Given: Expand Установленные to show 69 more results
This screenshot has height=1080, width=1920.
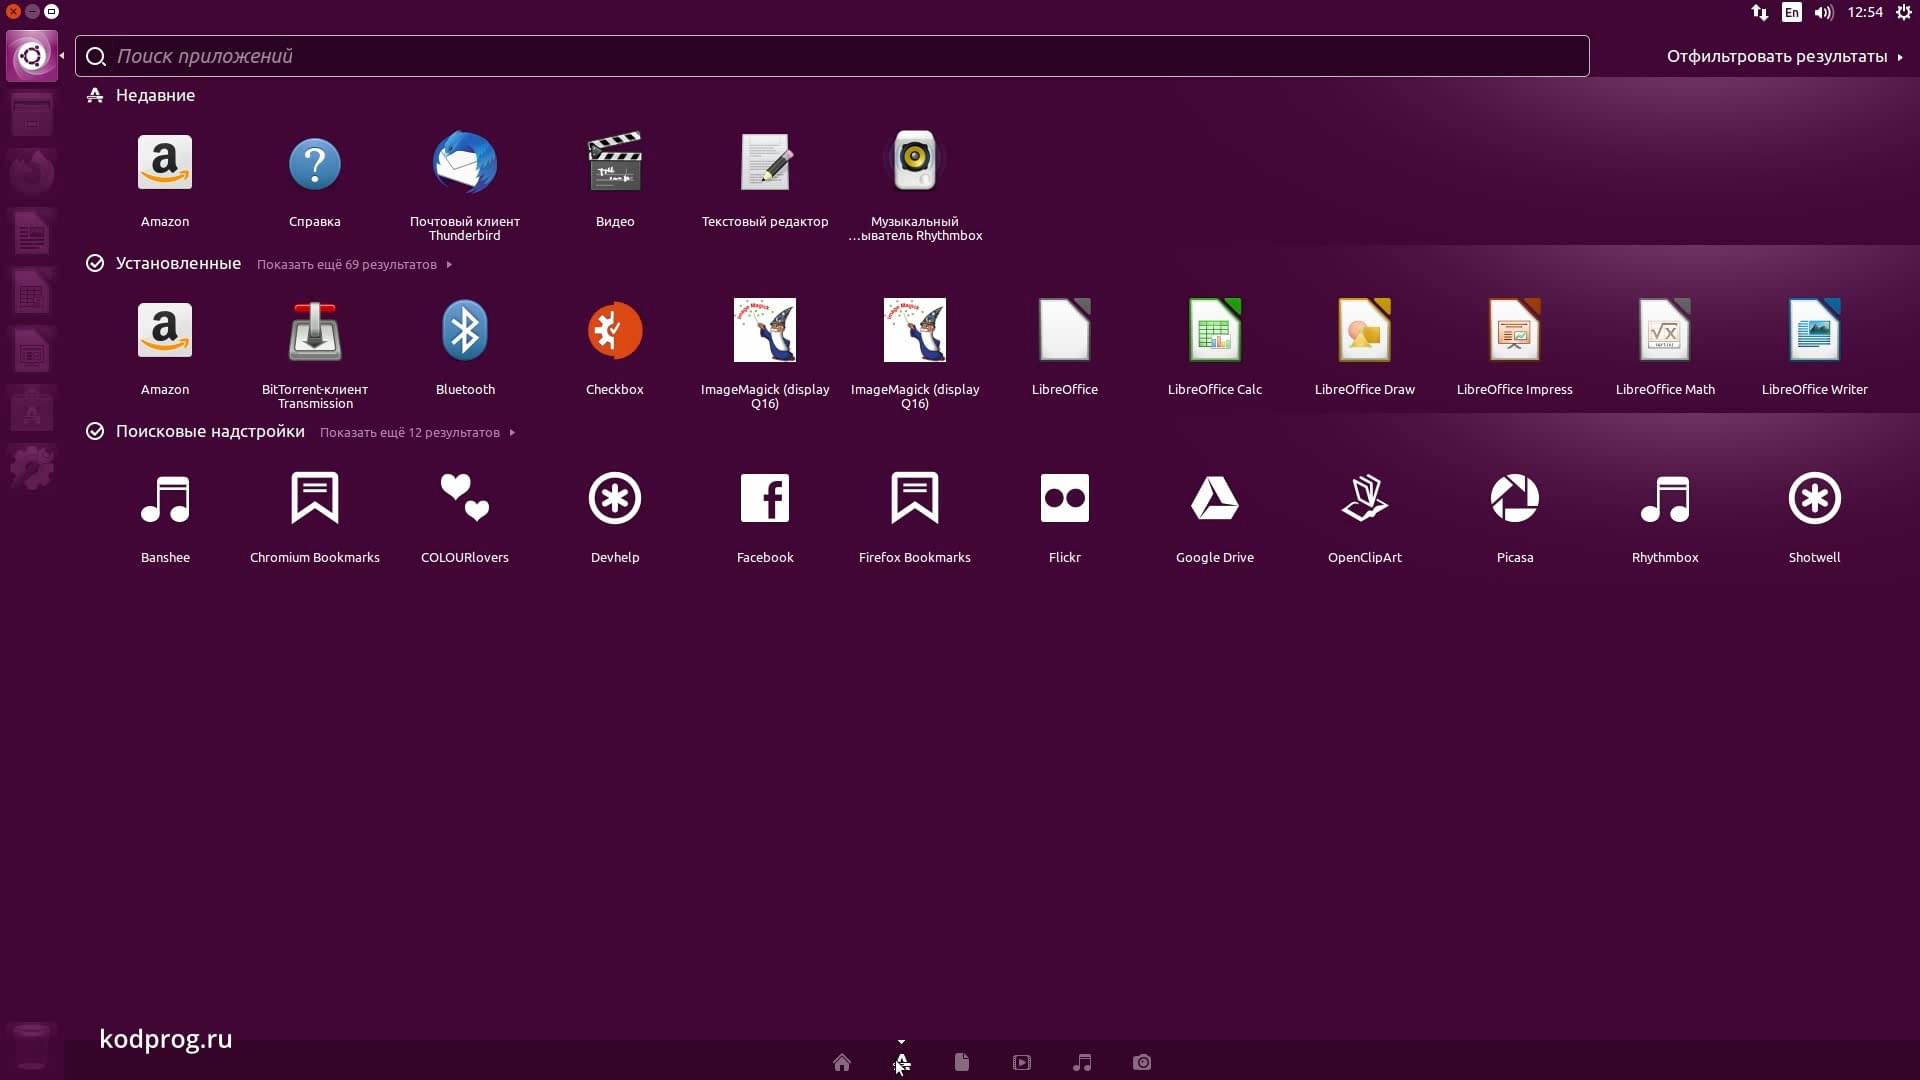Looking at the screenshot, I should pyautogui.click(x=354, y=265).
